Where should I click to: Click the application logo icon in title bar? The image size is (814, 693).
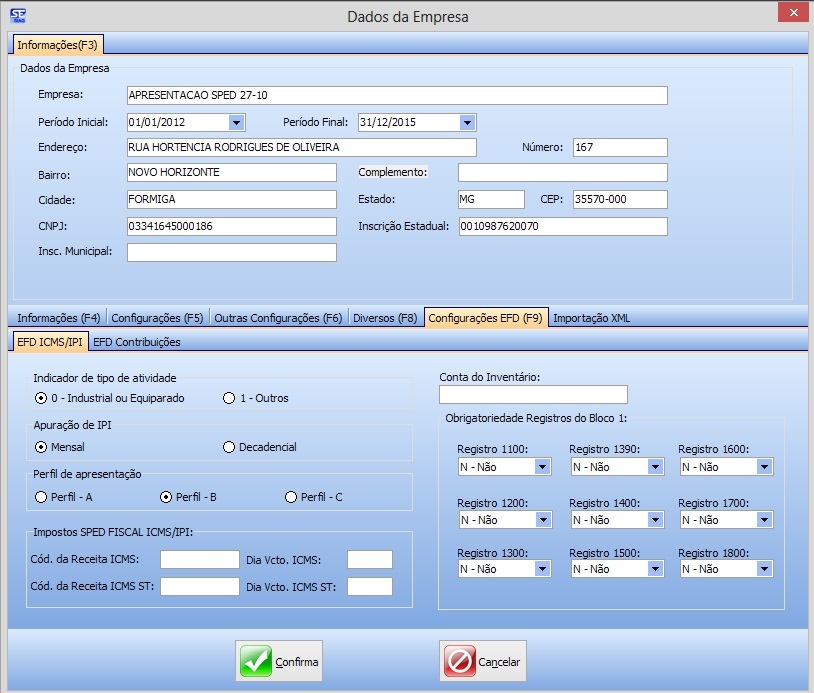point(17,16)
